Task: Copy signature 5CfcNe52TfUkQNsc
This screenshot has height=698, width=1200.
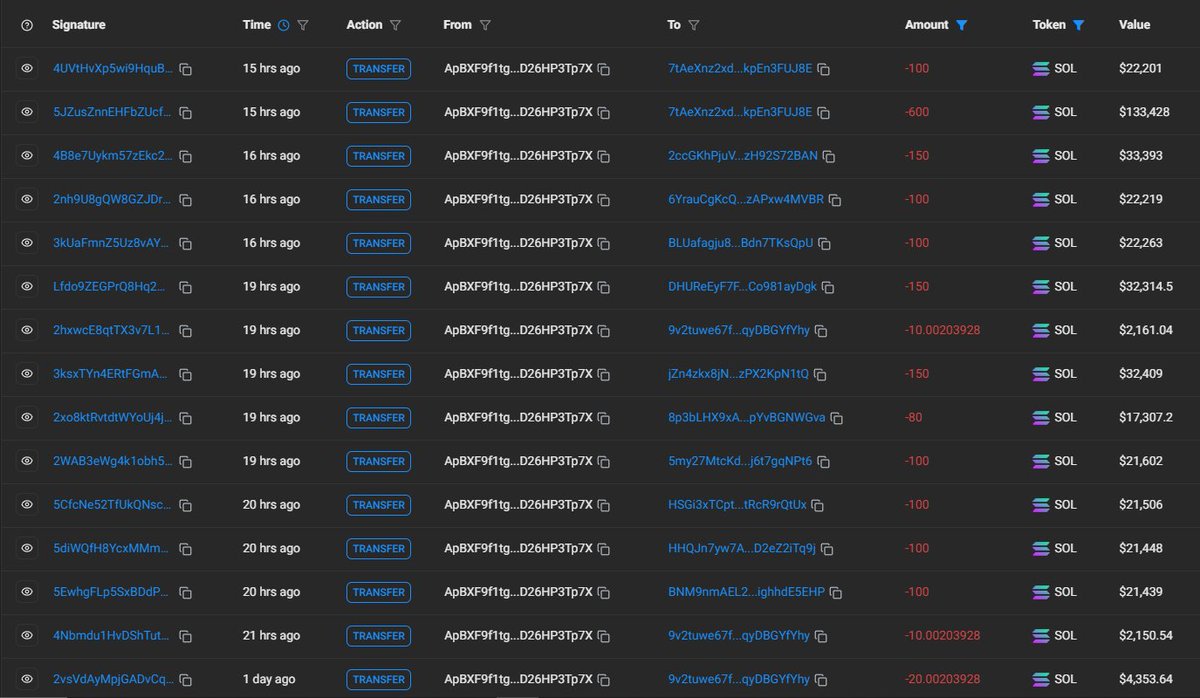Action: point(186,505)
